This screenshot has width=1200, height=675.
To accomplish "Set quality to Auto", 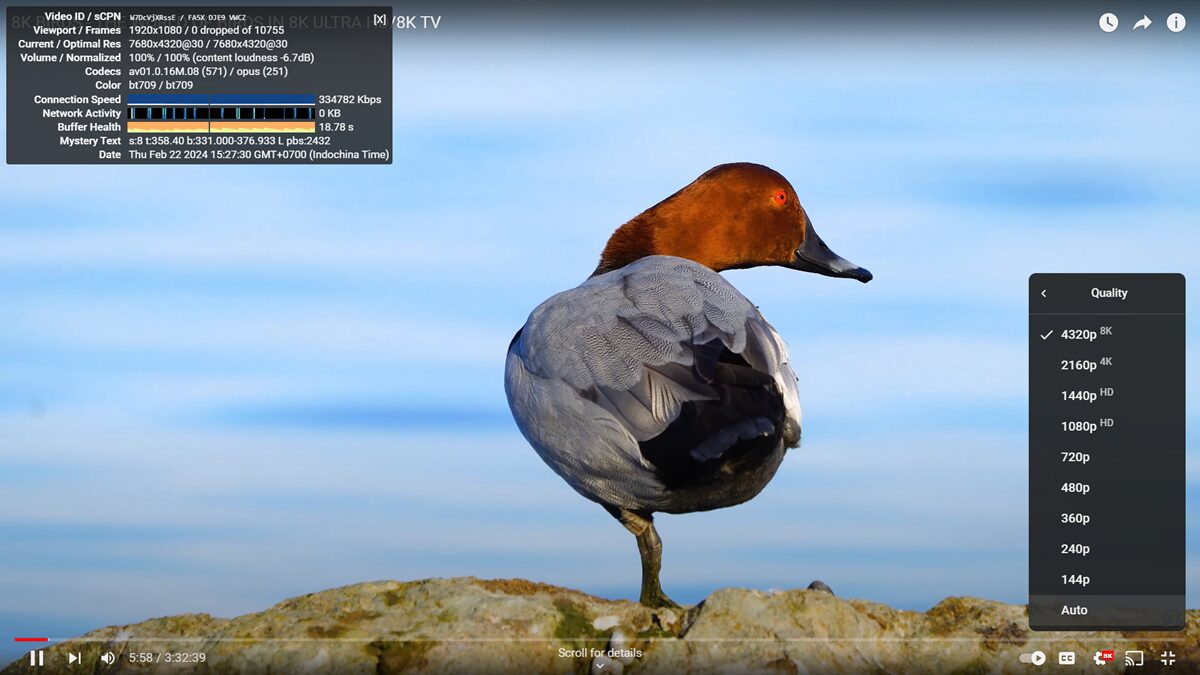I will [1107, 610].
